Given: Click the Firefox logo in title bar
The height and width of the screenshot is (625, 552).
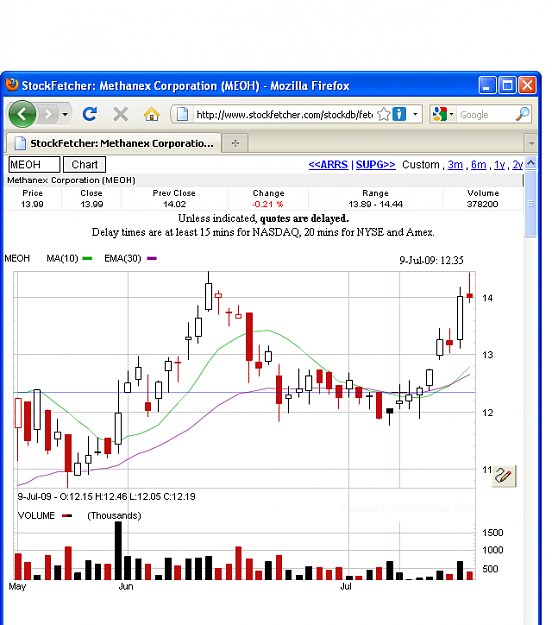Looking at the screenshot, I should [x=12, y=85].
